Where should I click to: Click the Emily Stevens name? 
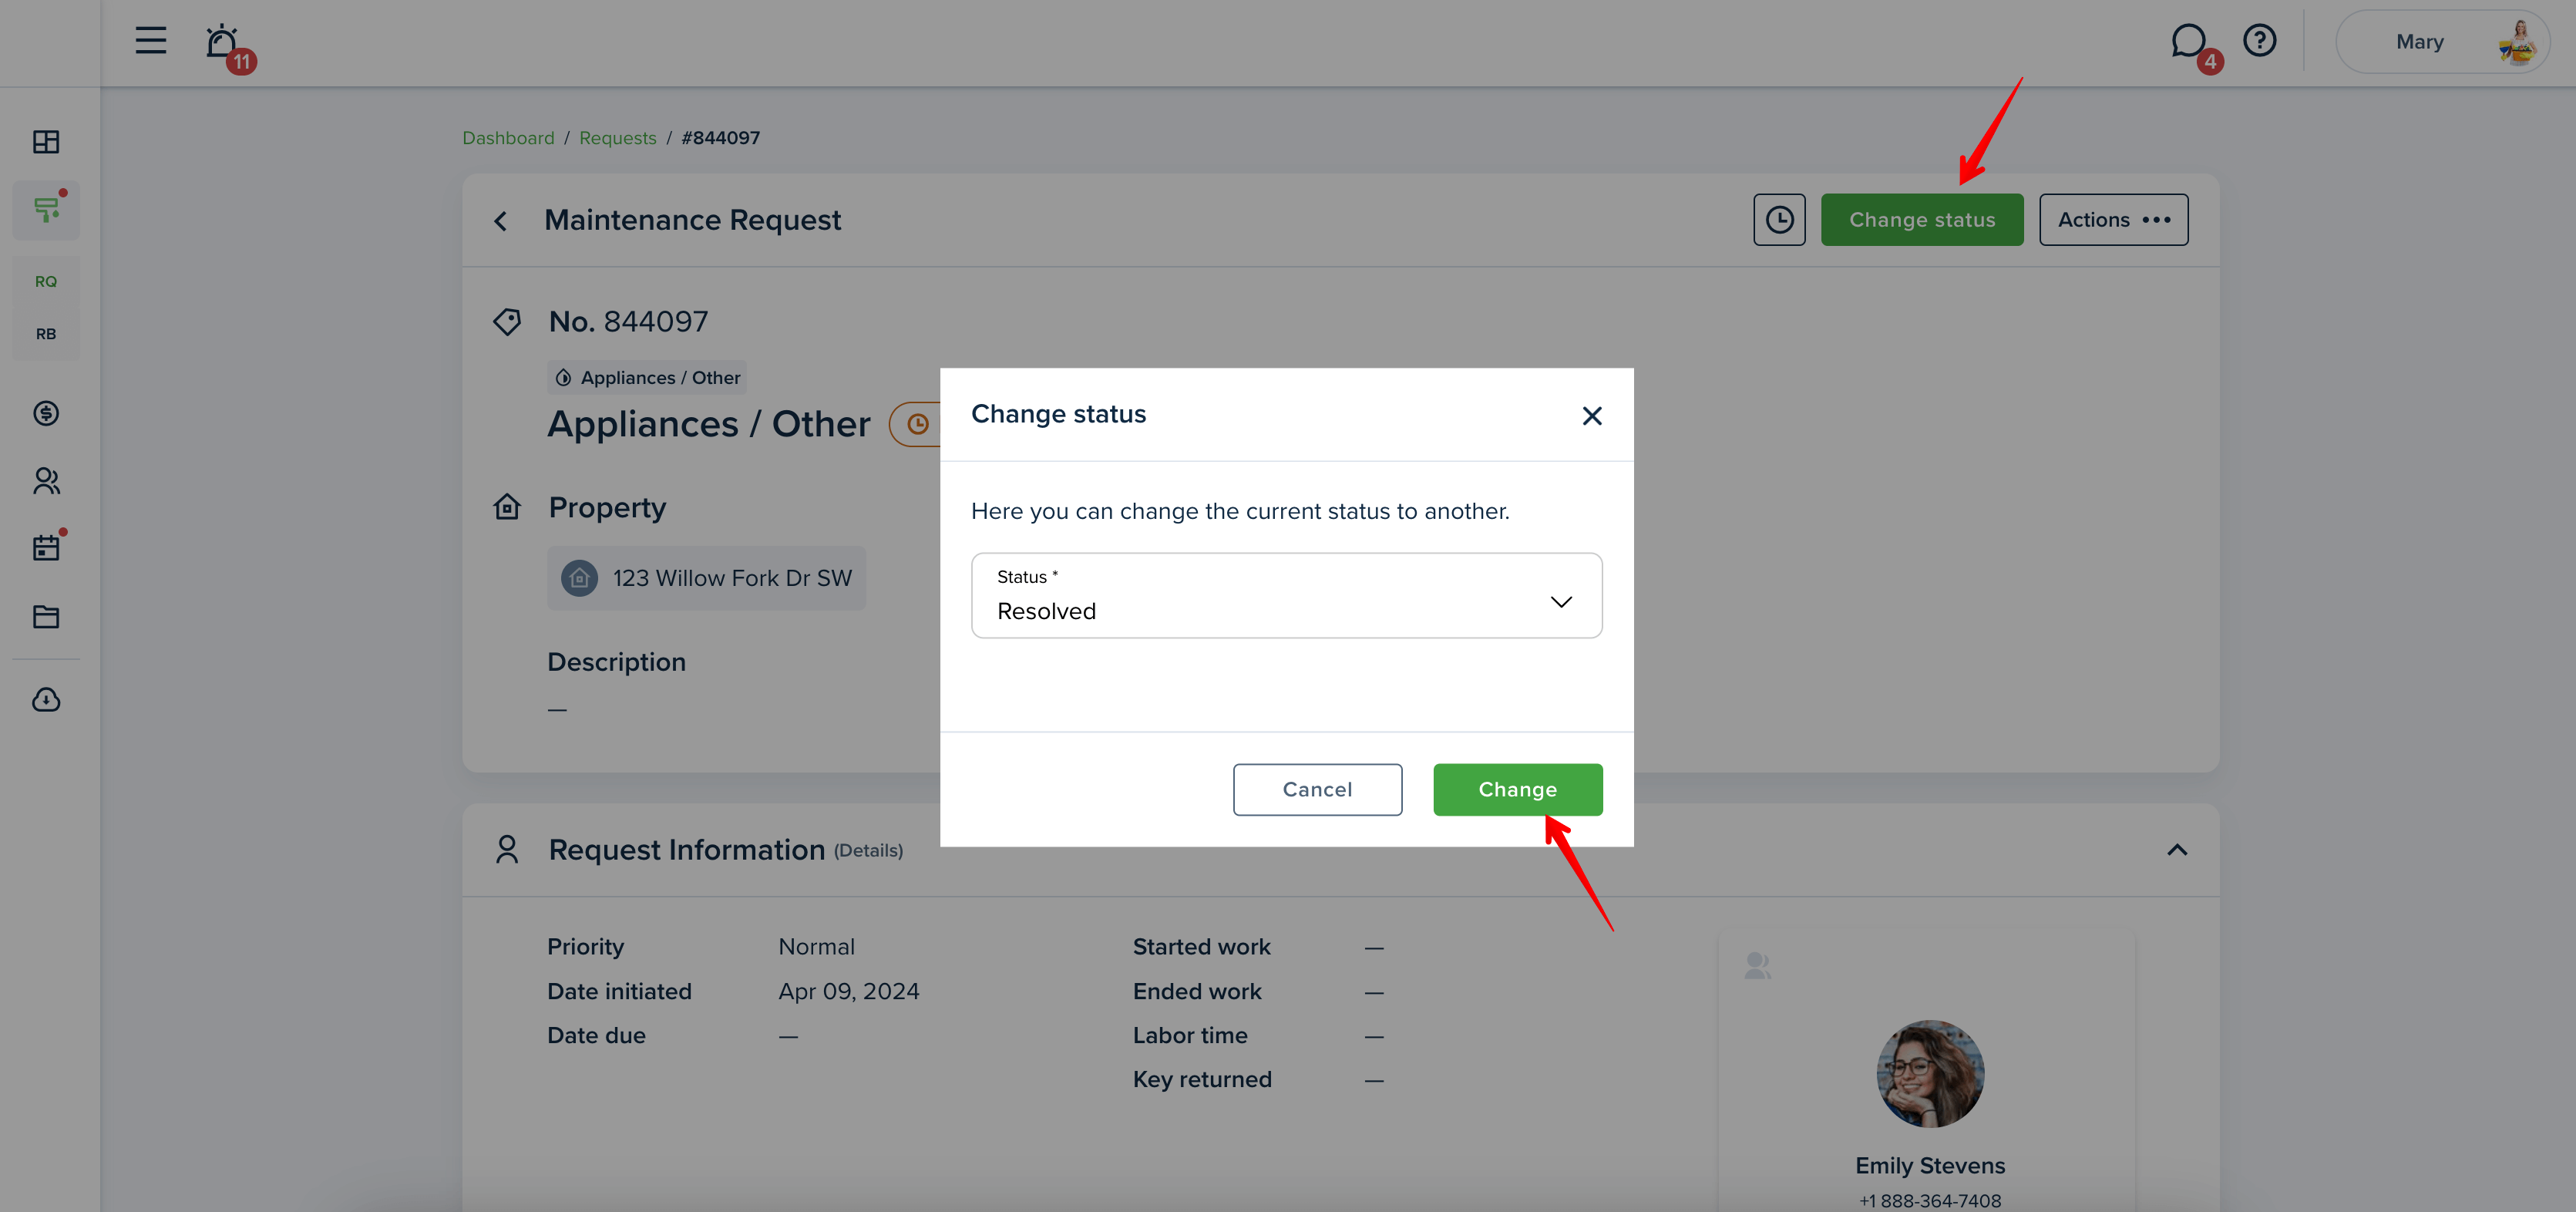point(1930,1166)
